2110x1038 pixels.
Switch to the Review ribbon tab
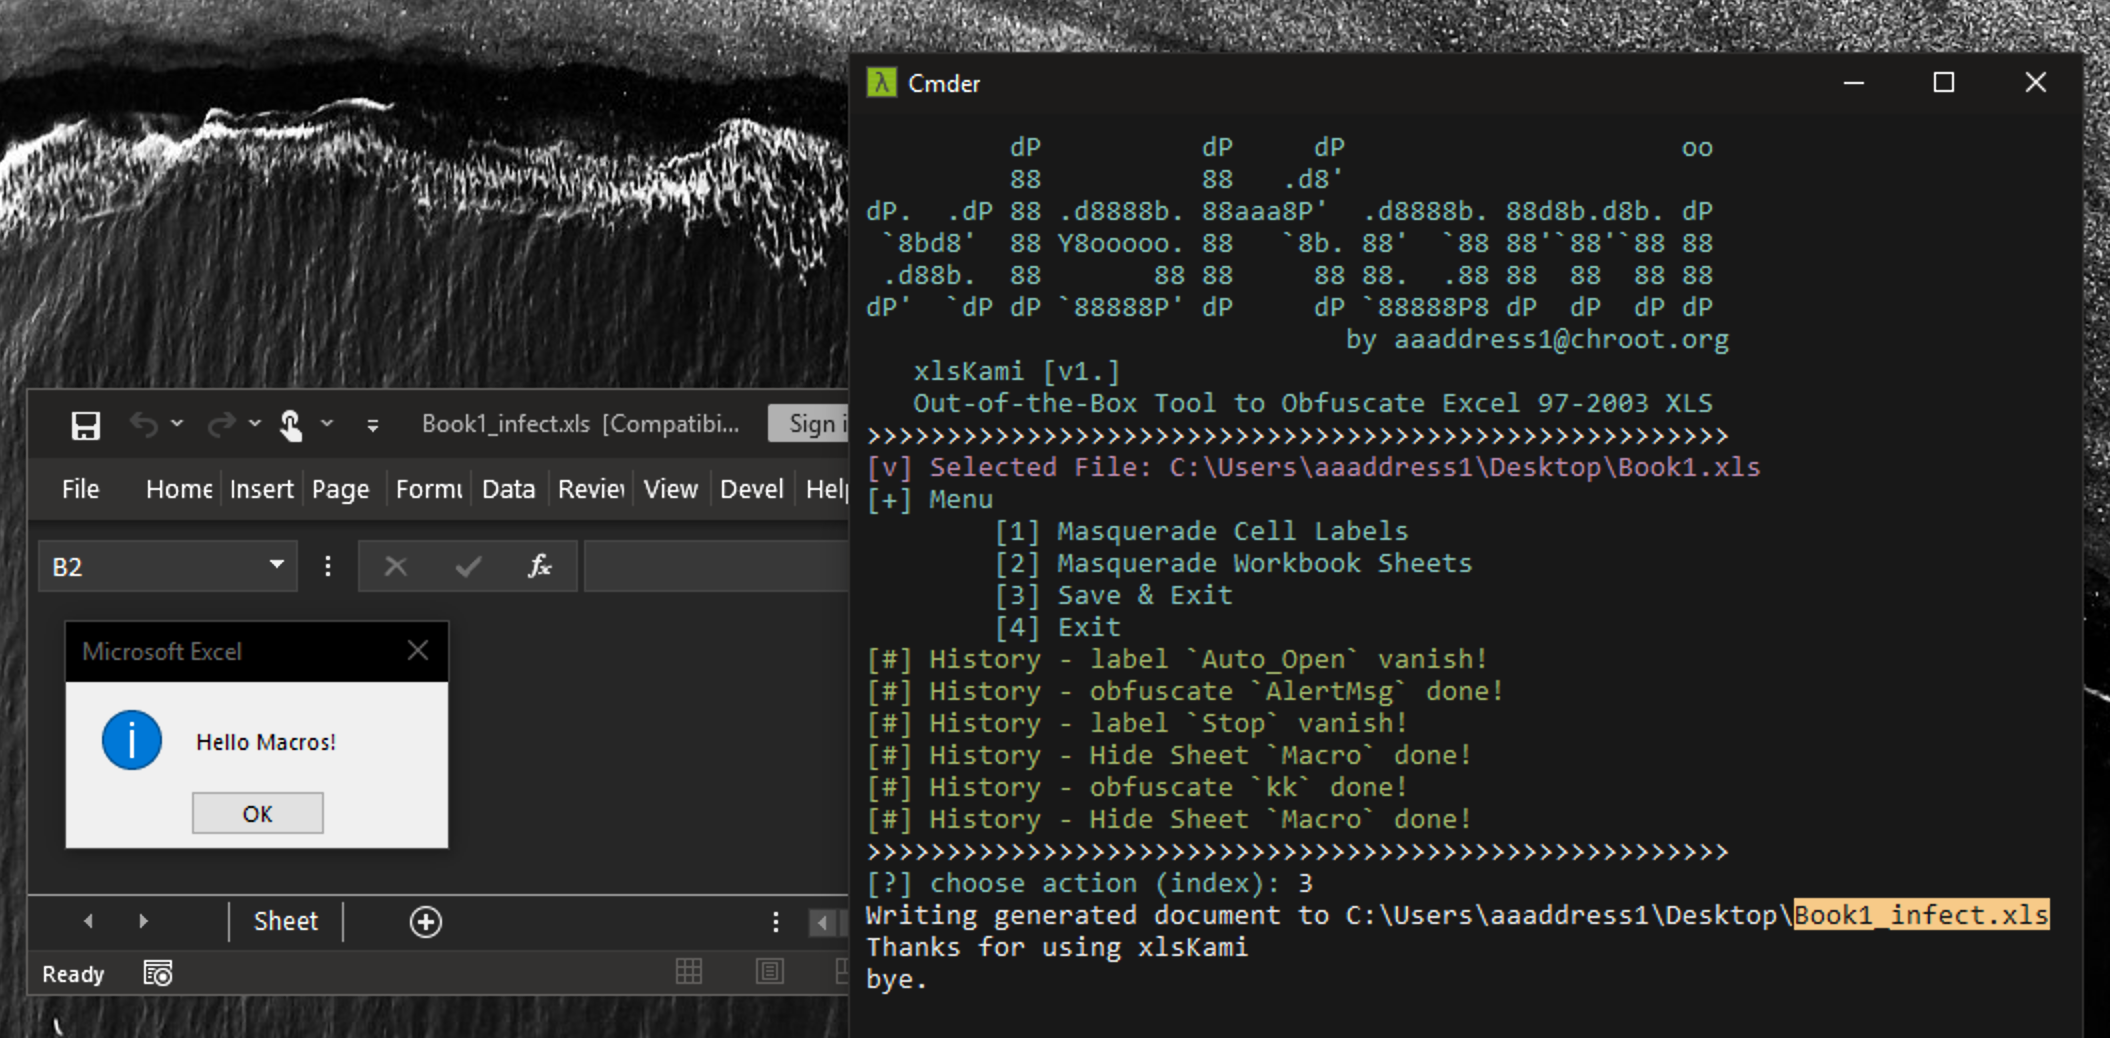coord(591,489)
